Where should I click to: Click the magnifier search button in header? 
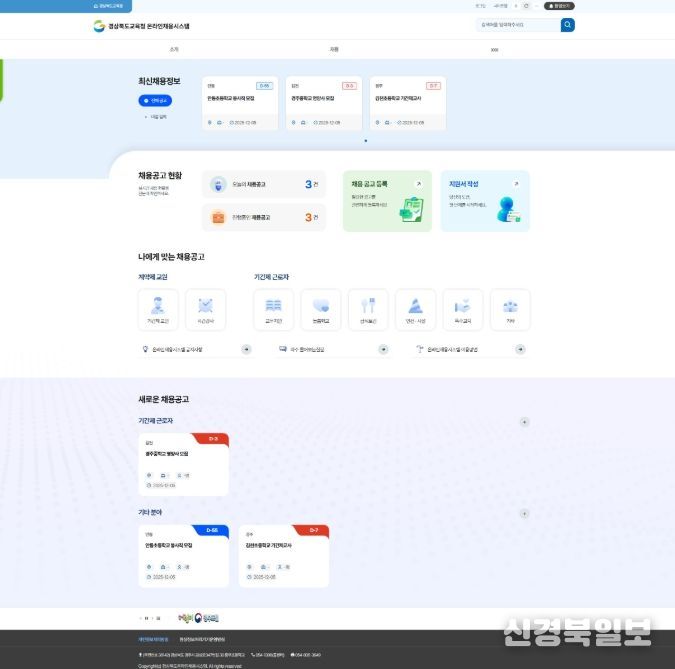[x=567, y=25]
